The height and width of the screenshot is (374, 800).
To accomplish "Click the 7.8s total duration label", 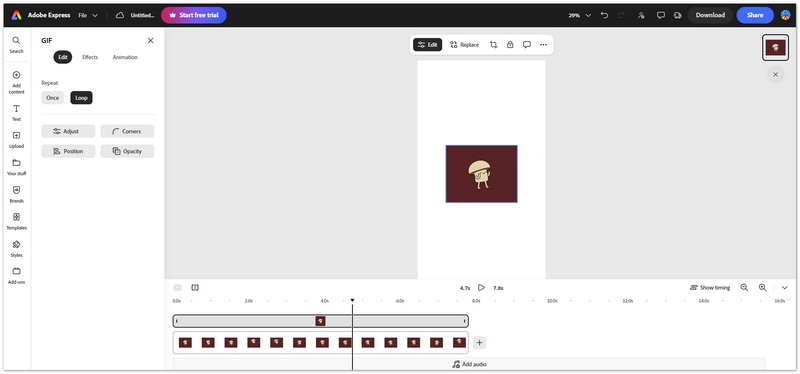I will coord(498,288).
